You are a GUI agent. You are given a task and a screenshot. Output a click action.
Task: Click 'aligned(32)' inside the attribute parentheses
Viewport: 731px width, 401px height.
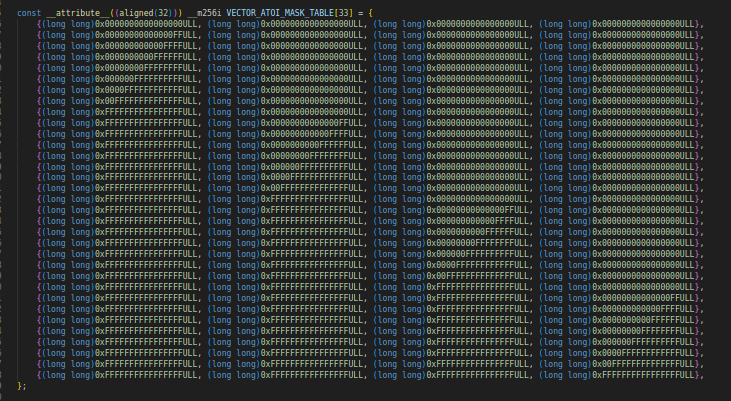145,13
